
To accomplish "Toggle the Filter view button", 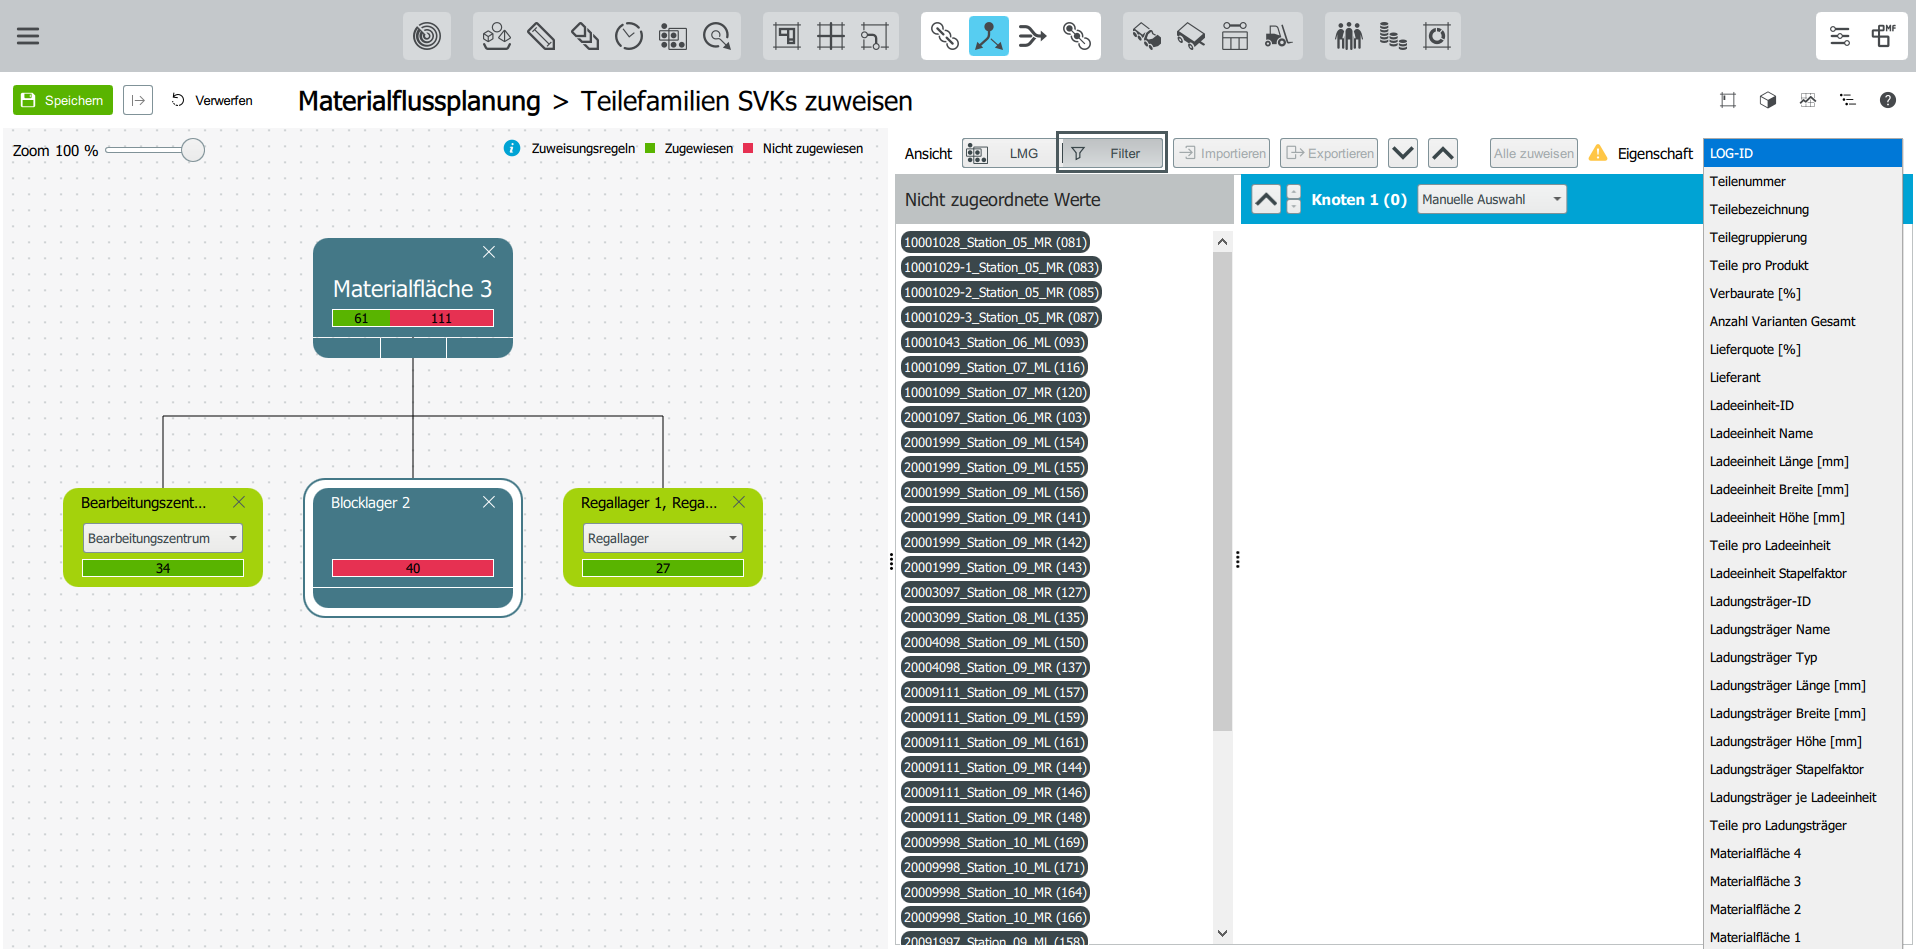I will pos(1112,153).
